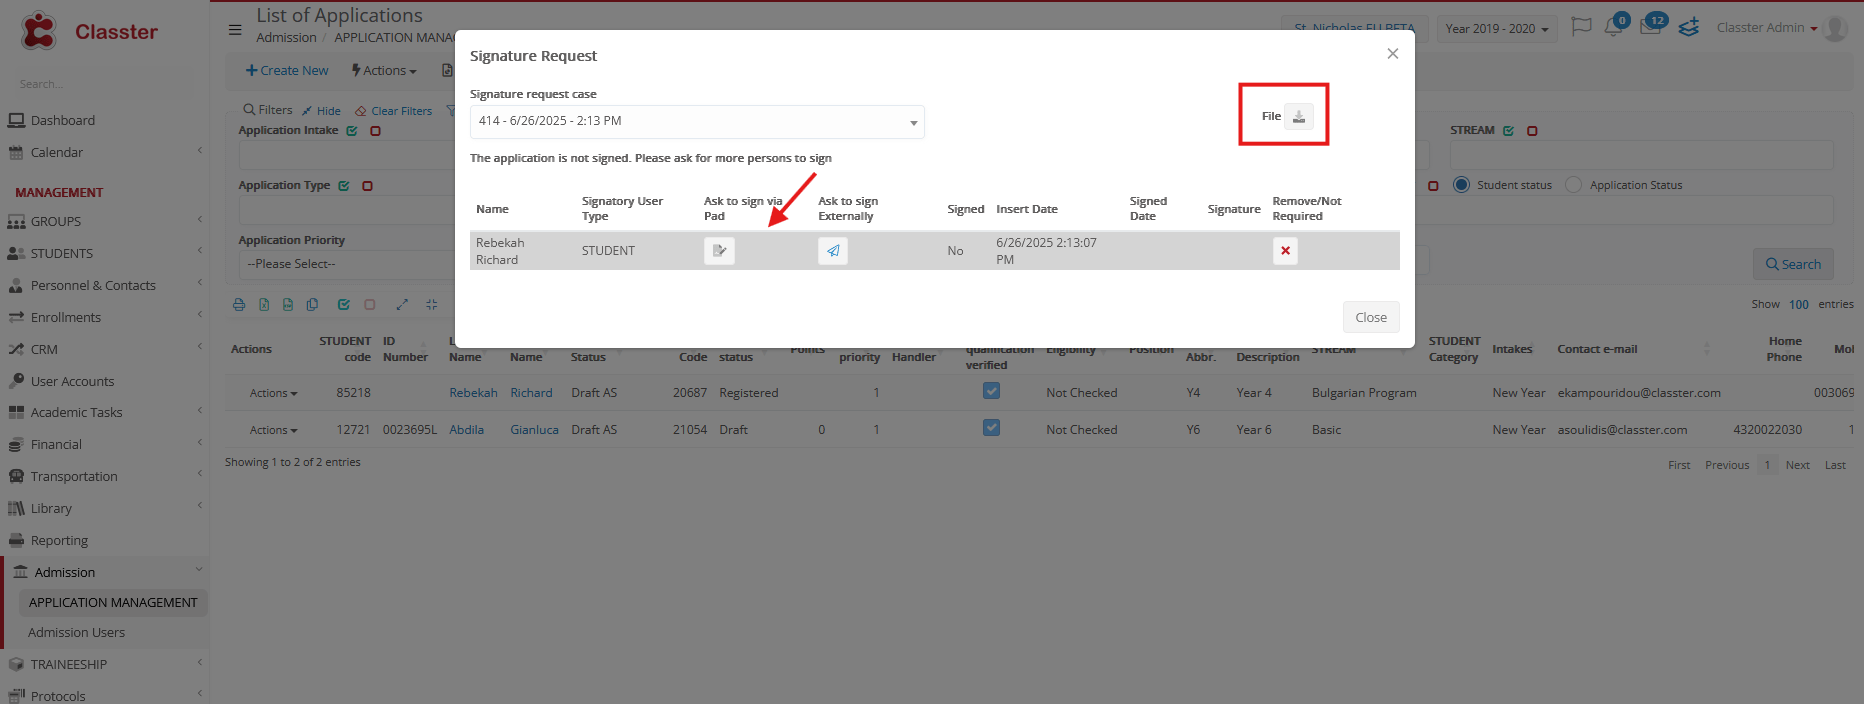Click the sidebar Search field
Viewport: 1864px width, 704px height.
(x=100, y=84)
